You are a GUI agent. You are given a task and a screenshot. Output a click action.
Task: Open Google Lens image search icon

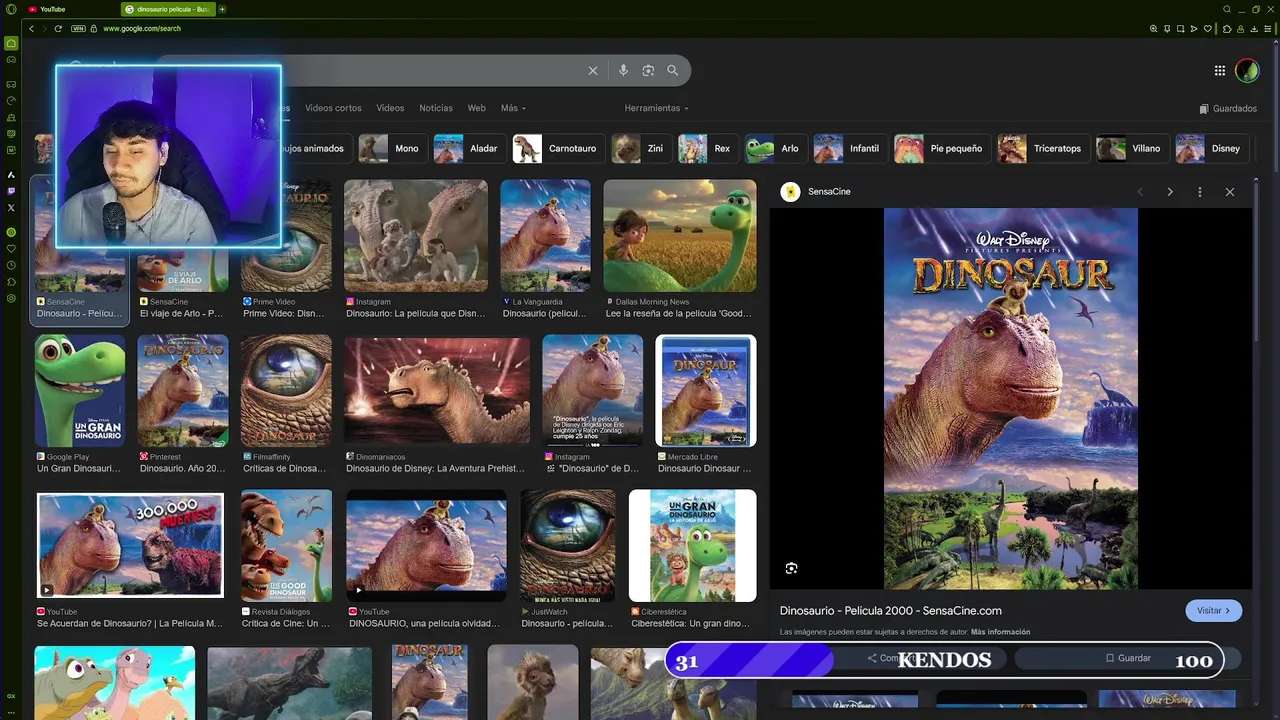tap(648, 70)
